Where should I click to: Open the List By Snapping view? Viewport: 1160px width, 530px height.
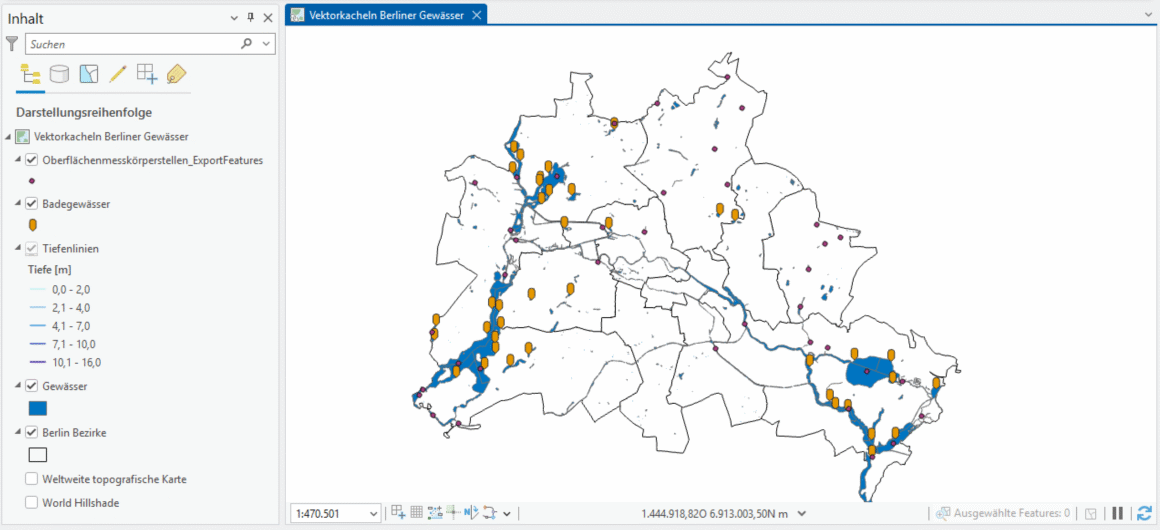(x=147, y=74)
